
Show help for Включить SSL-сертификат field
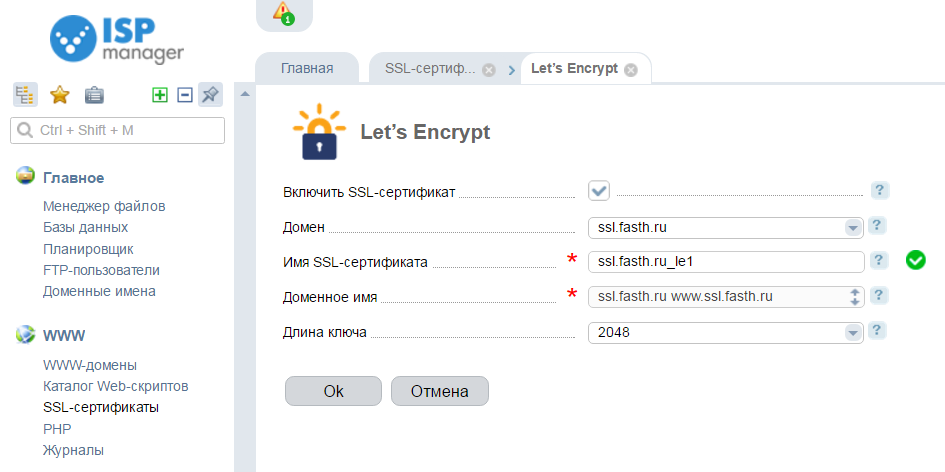(x=880, y=191)
